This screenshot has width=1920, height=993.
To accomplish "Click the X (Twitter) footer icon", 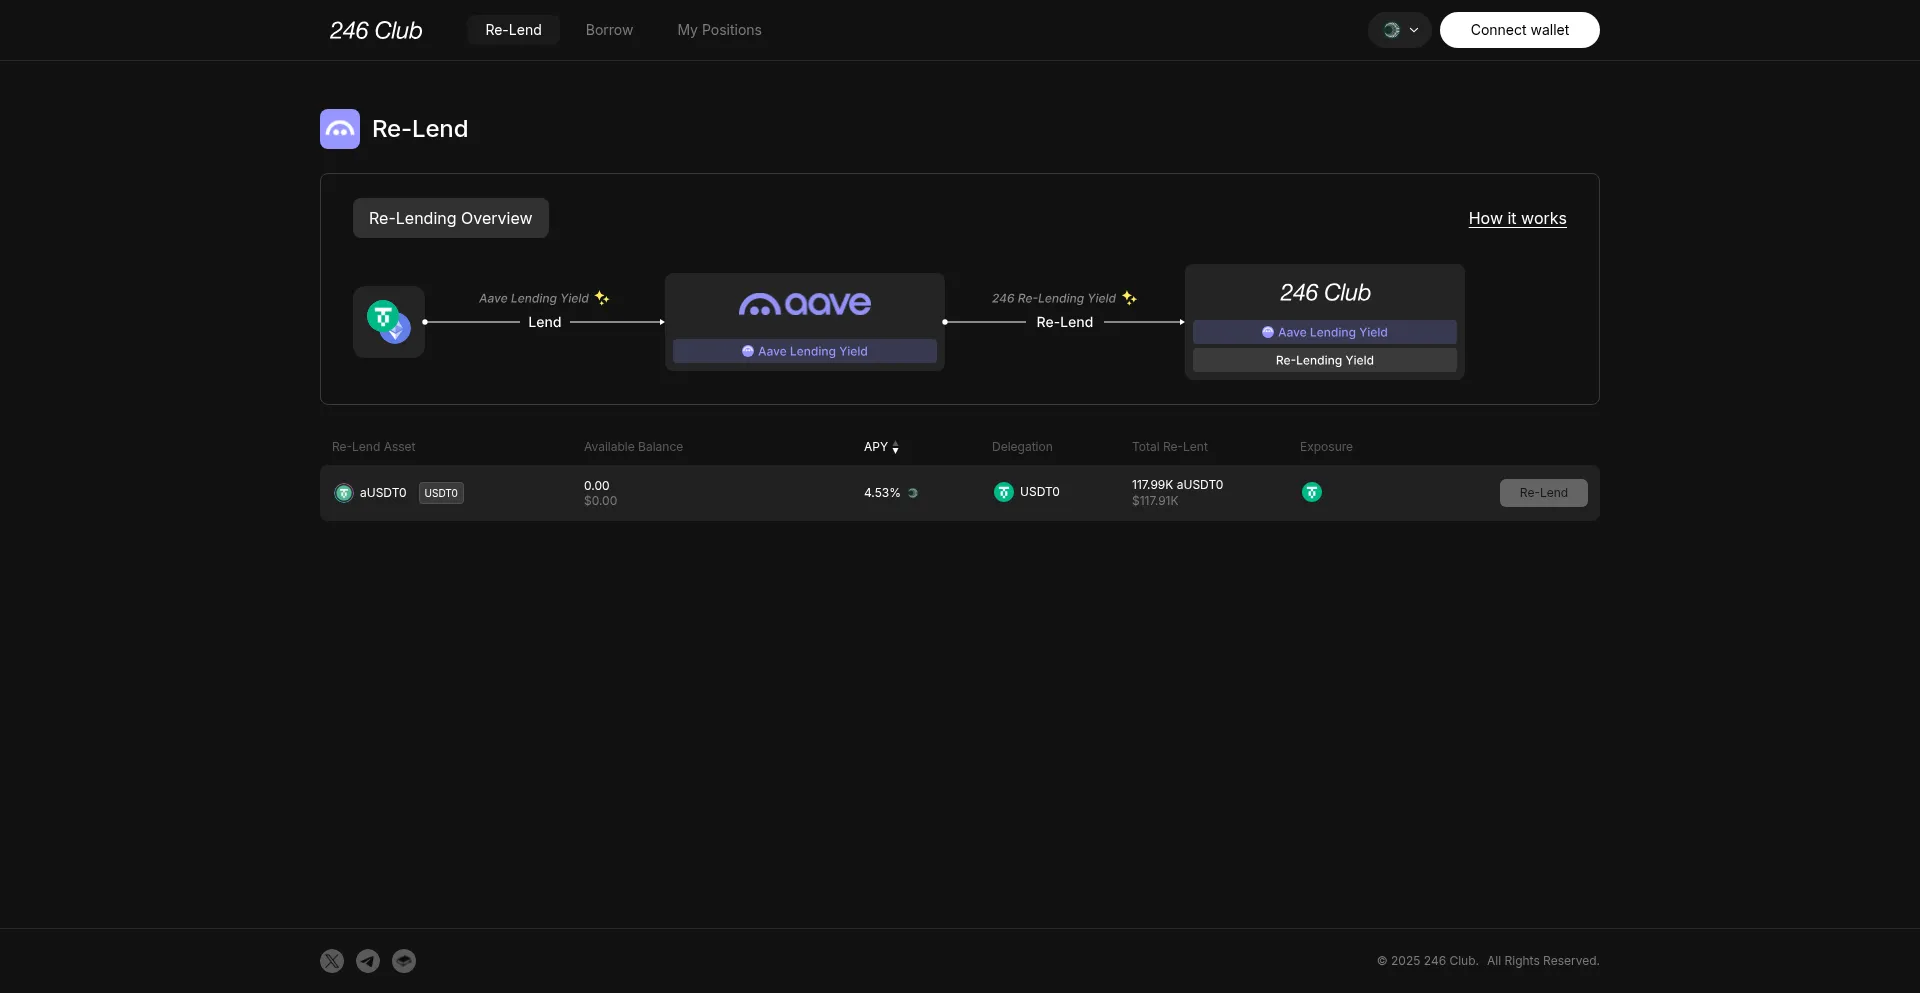I will [332, 961].
